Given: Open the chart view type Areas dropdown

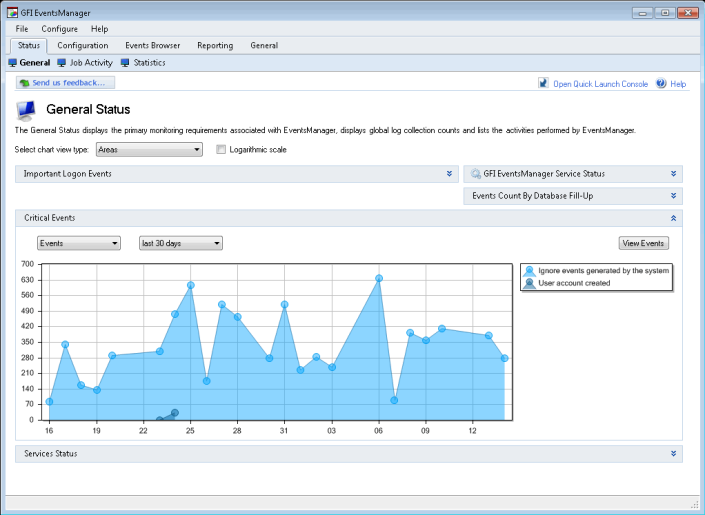Looking at the screenshot, I should pos(149,150).
